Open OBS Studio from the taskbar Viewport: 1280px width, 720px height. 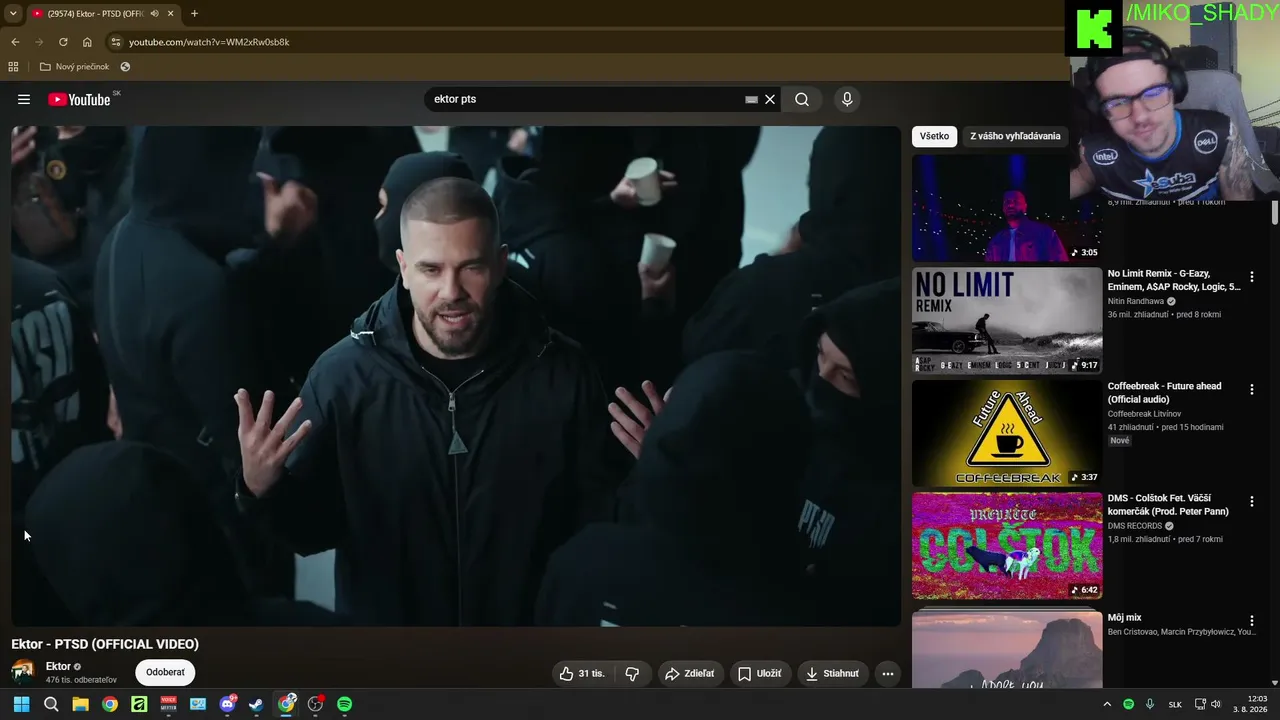click(315, 704)
